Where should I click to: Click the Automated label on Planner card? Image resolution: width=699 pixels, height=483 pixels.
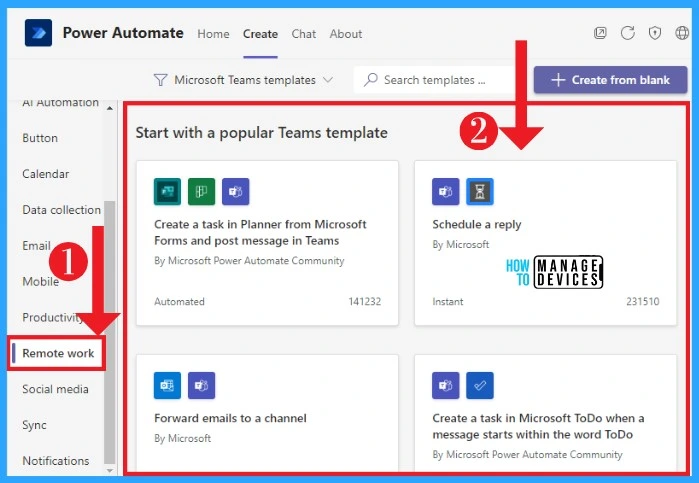click(x=179, y=301)
